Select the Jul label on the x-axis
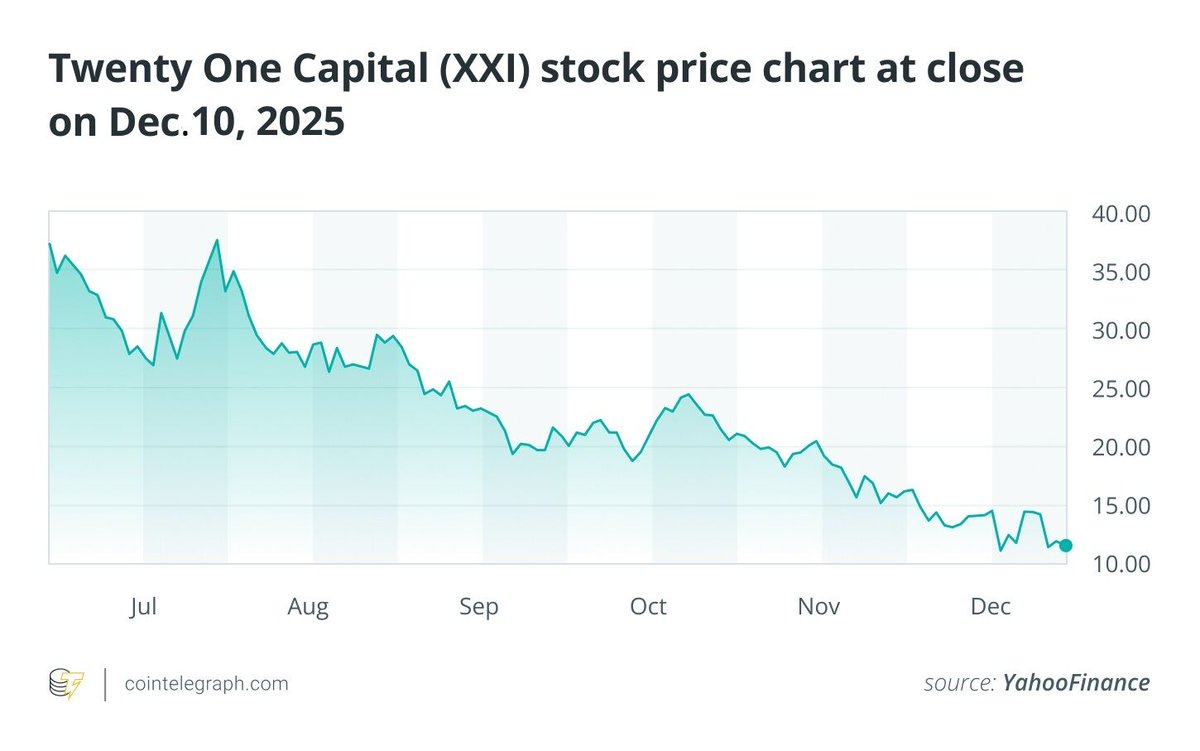The image size is (1200, 751). coord(145,607)
